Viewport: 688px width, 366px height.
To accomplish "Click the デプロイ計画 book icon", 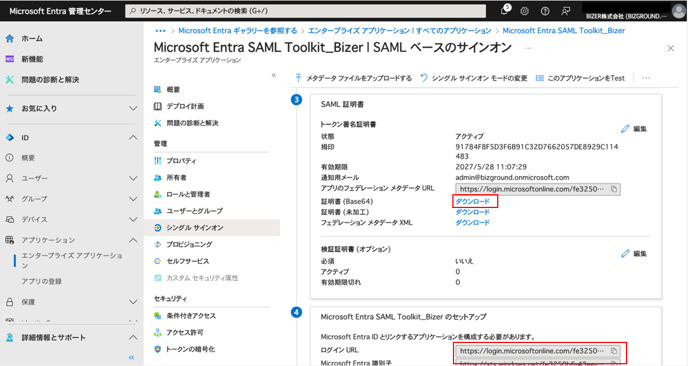I will (x=158, y=106).
